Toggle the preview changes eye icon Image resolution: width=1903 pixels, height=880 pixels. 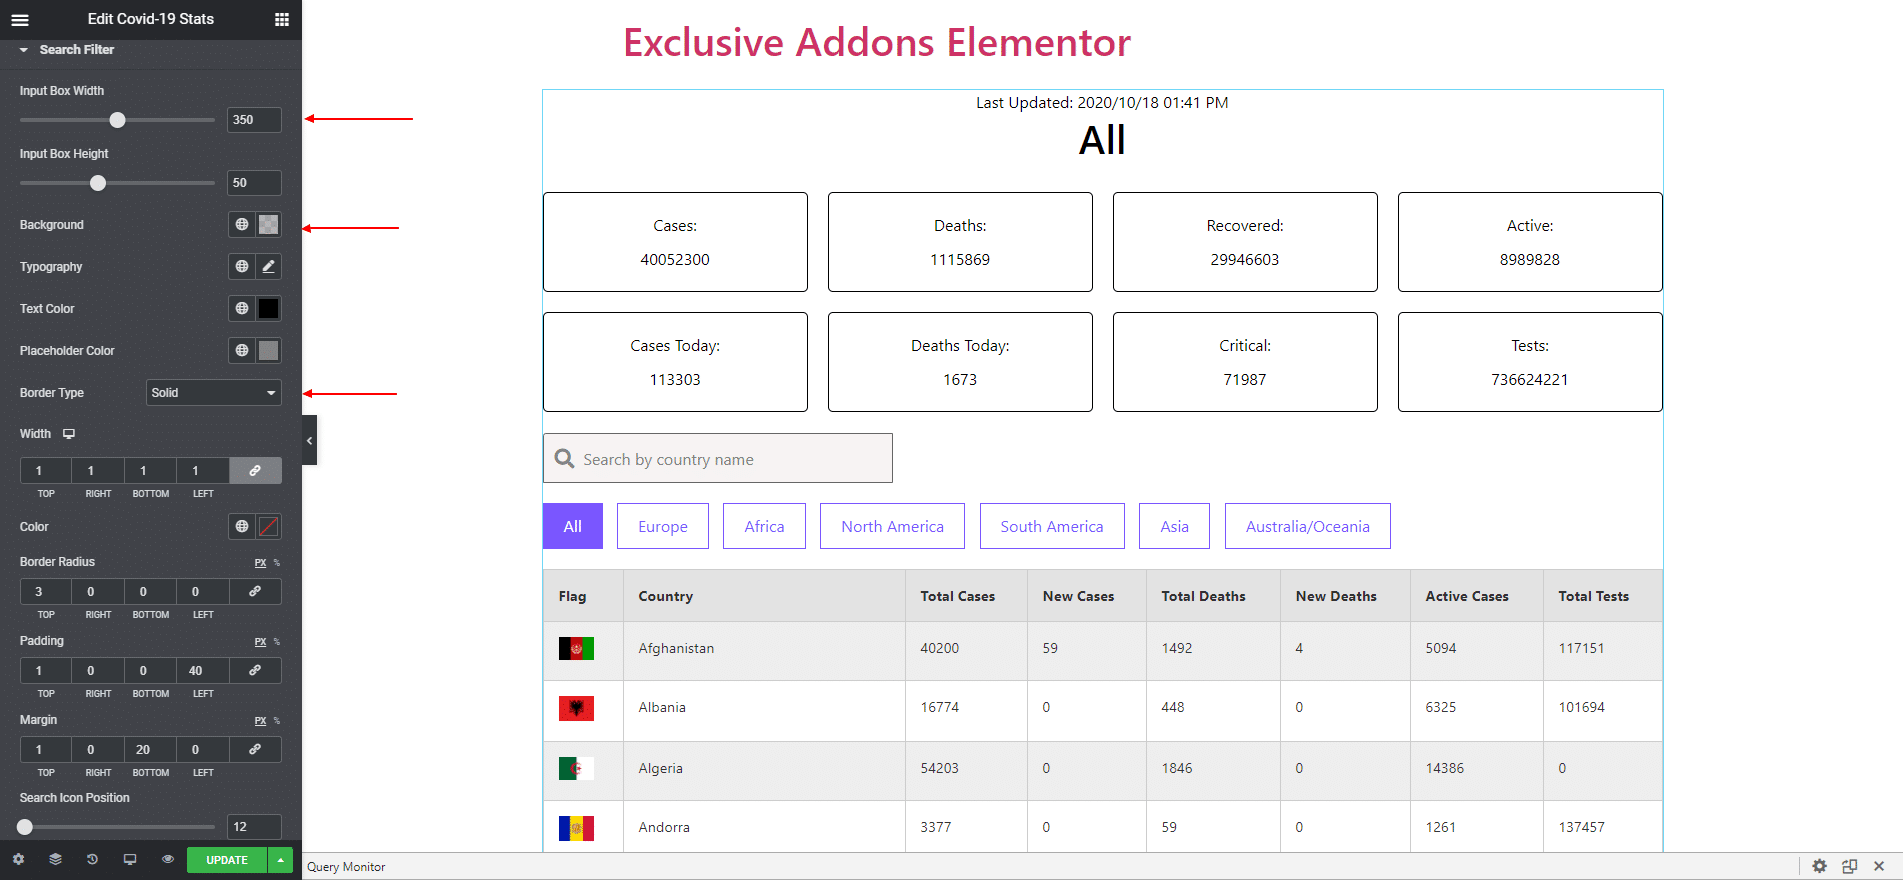point(168,859)
